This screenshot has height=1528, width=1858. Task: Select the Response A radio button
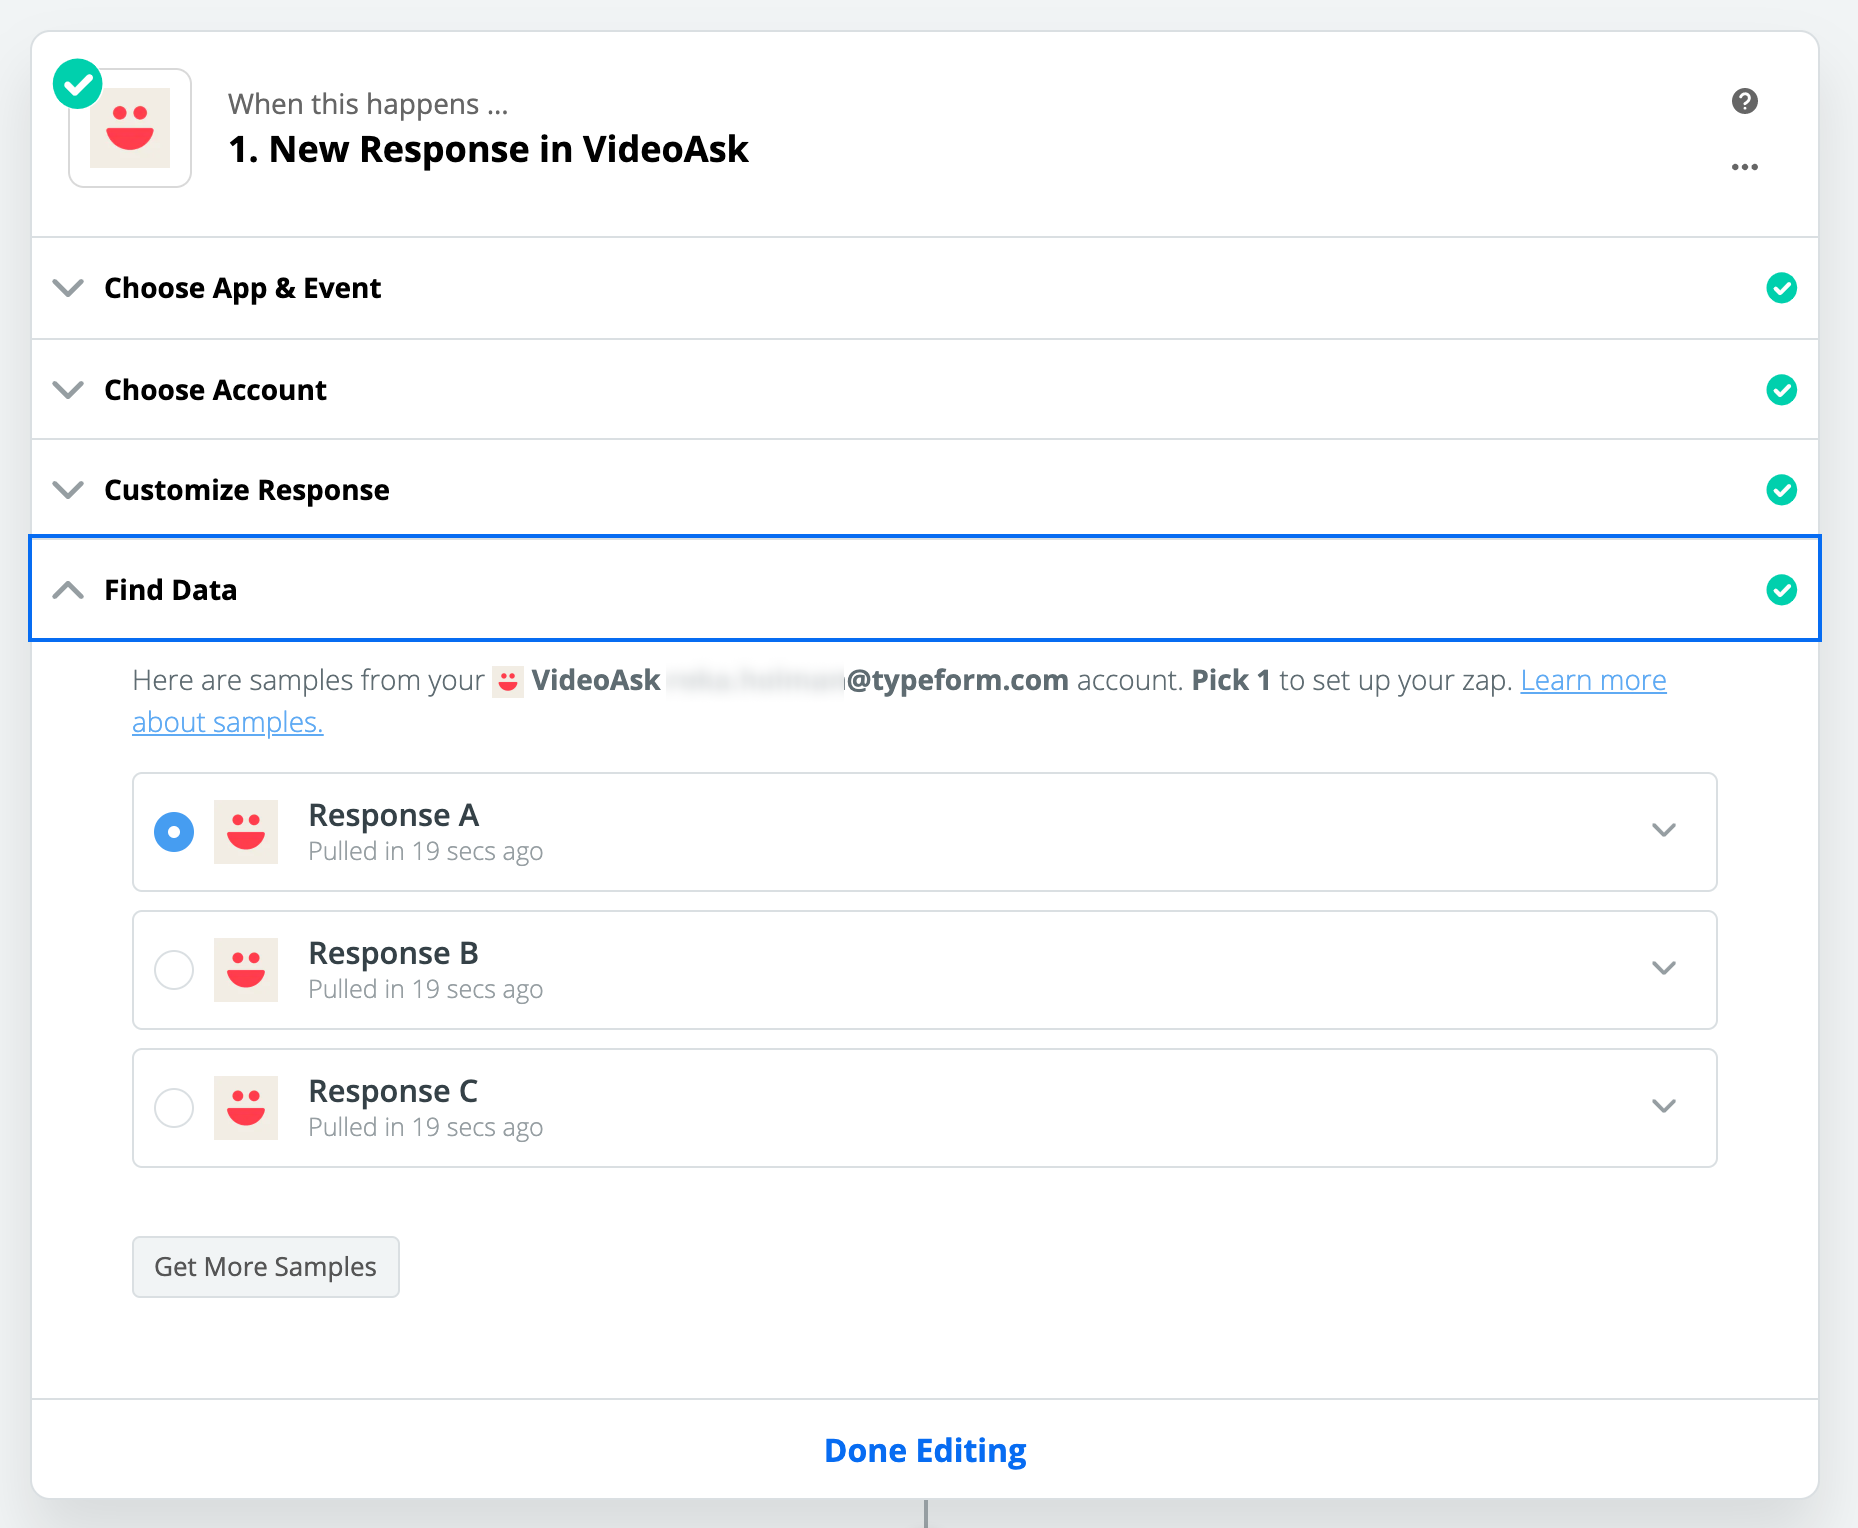tap(174, 832)
